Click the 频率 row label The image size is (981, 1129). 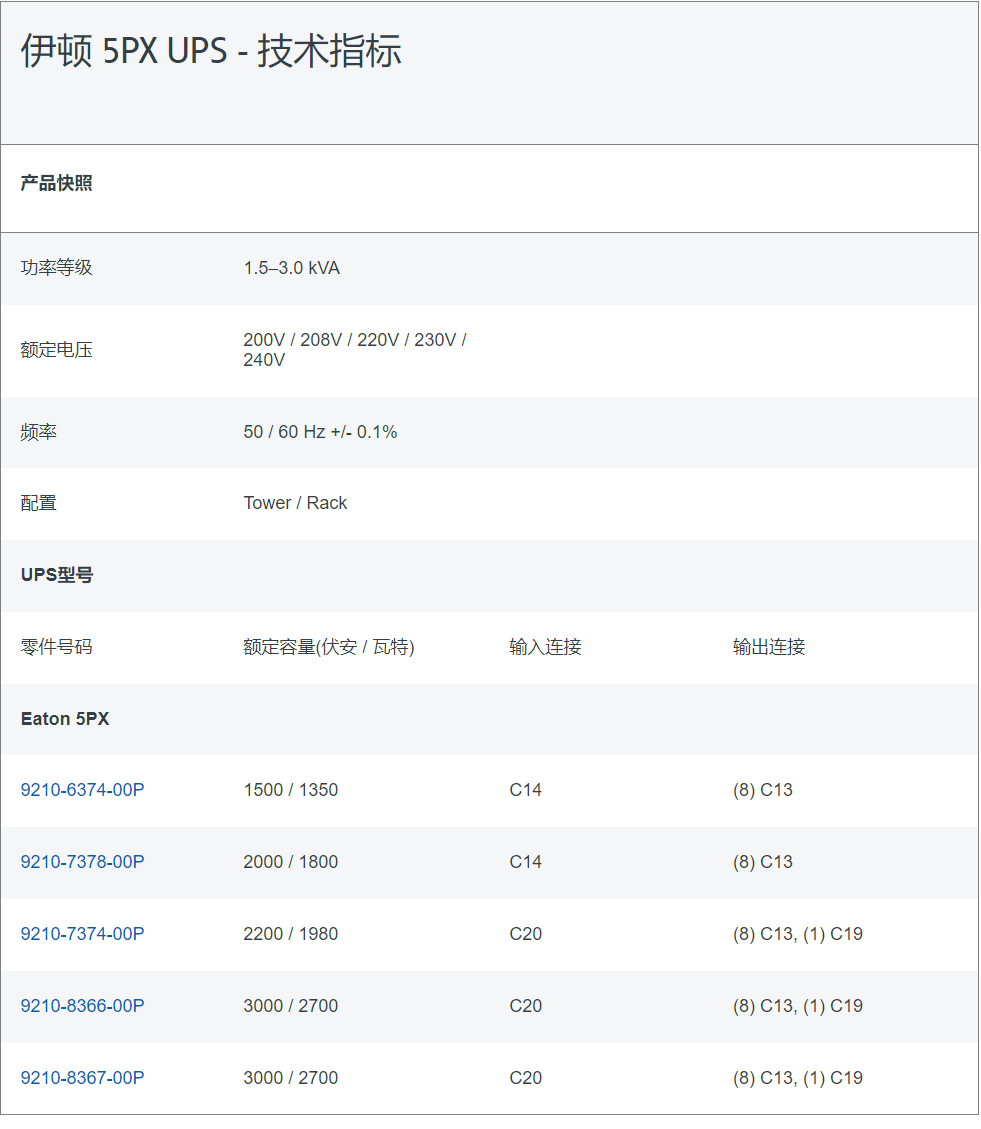pos(38,432)
